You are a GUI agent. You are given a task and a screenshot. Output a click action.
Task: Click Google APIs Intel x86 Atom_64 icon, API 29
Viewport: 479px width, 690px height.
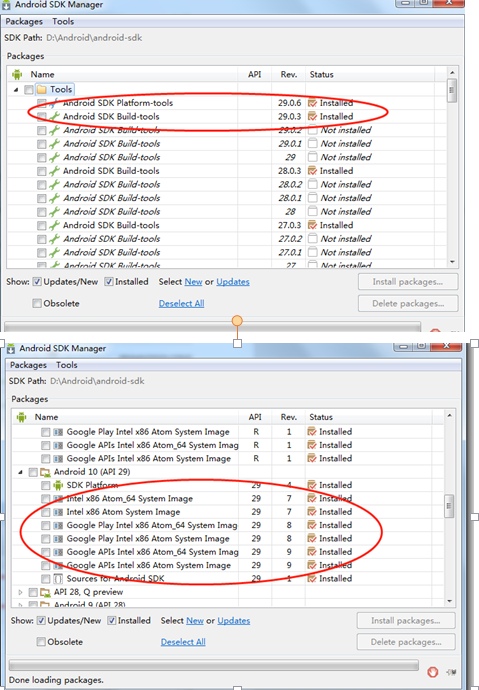(58, 552)
